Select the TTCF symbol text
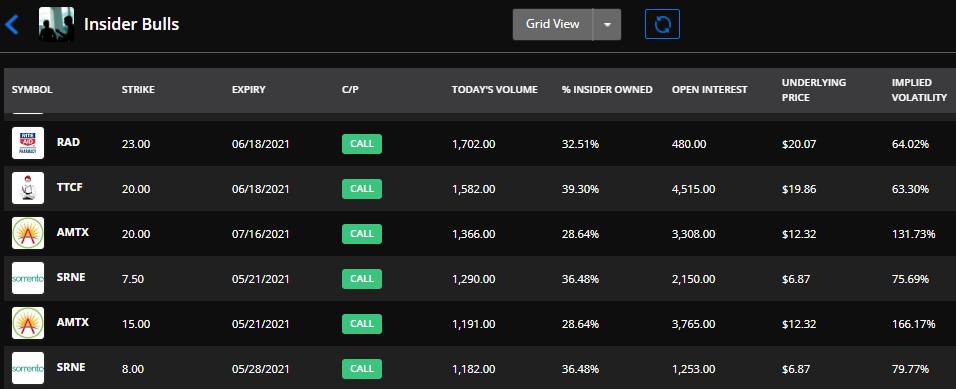956x389 pixels. point(70,187)
